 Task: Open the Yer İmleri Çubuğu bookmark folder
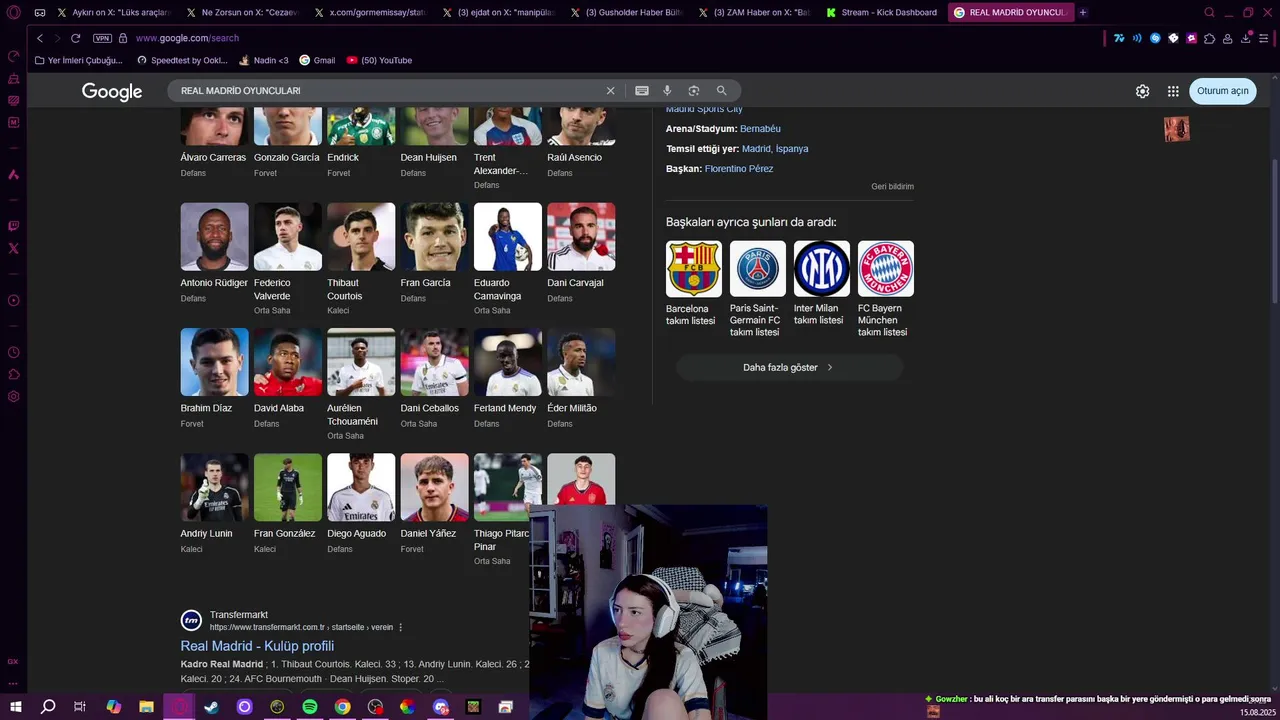coord(78,60)
